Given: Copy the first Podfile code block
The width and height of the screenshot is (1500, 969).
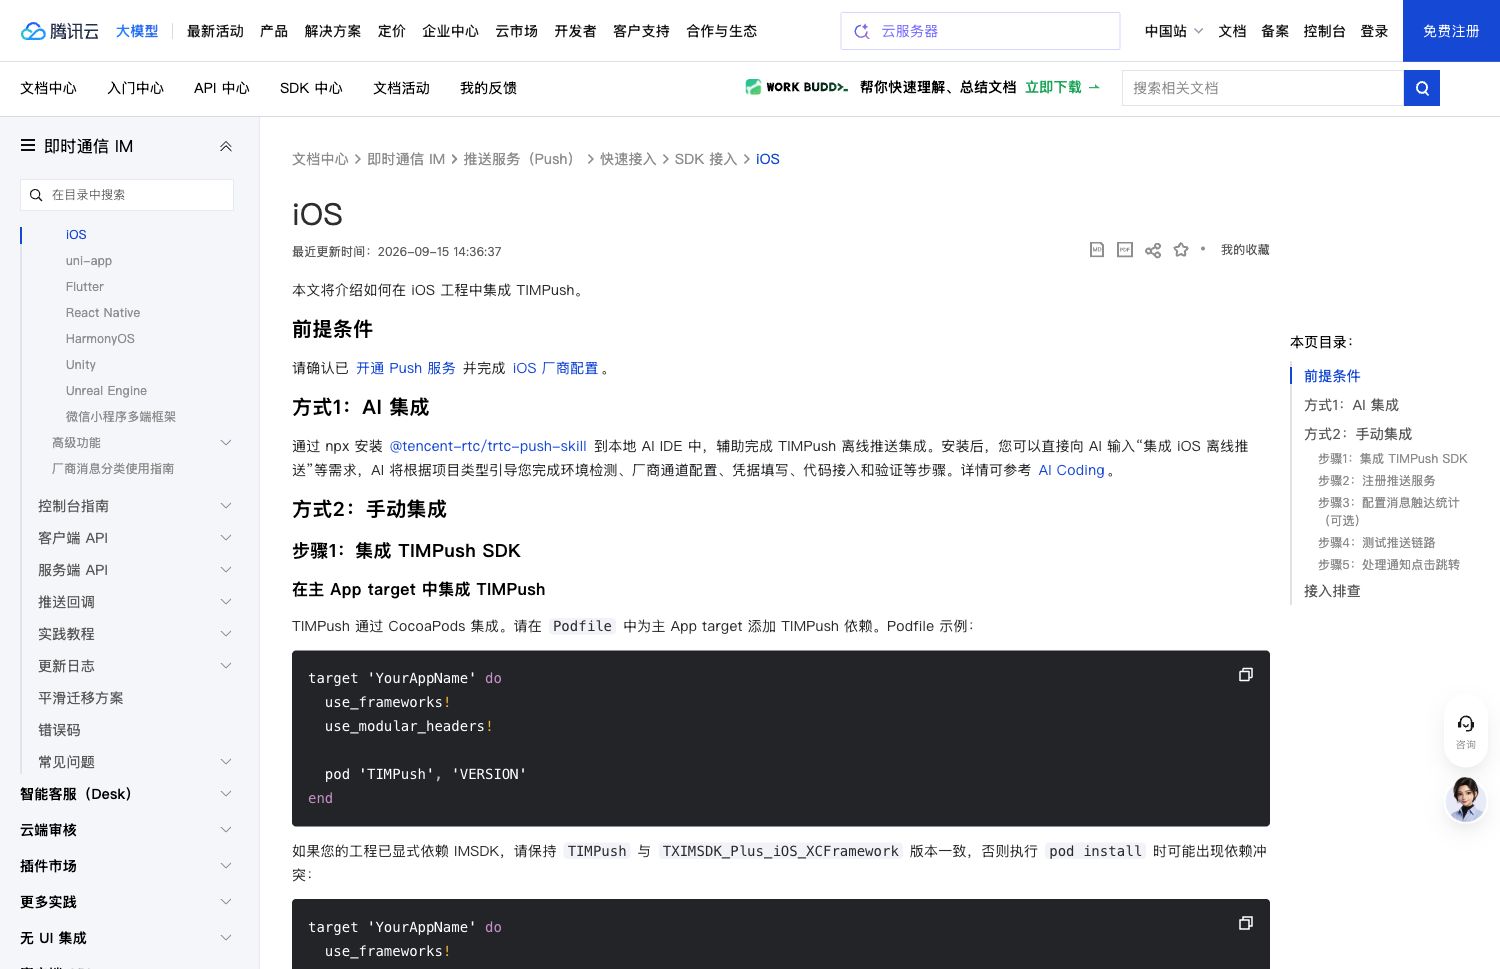Looking at the screenshot, I should [x=1246, y=675].
